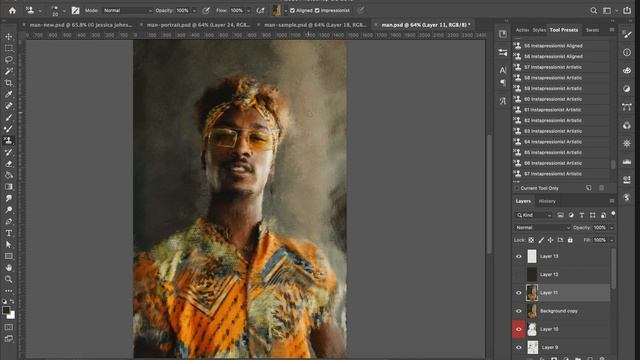Open the layer Opacity dropdown arrow
The image size is (640, 360).
pyautogui.click(x=612, y=228)
